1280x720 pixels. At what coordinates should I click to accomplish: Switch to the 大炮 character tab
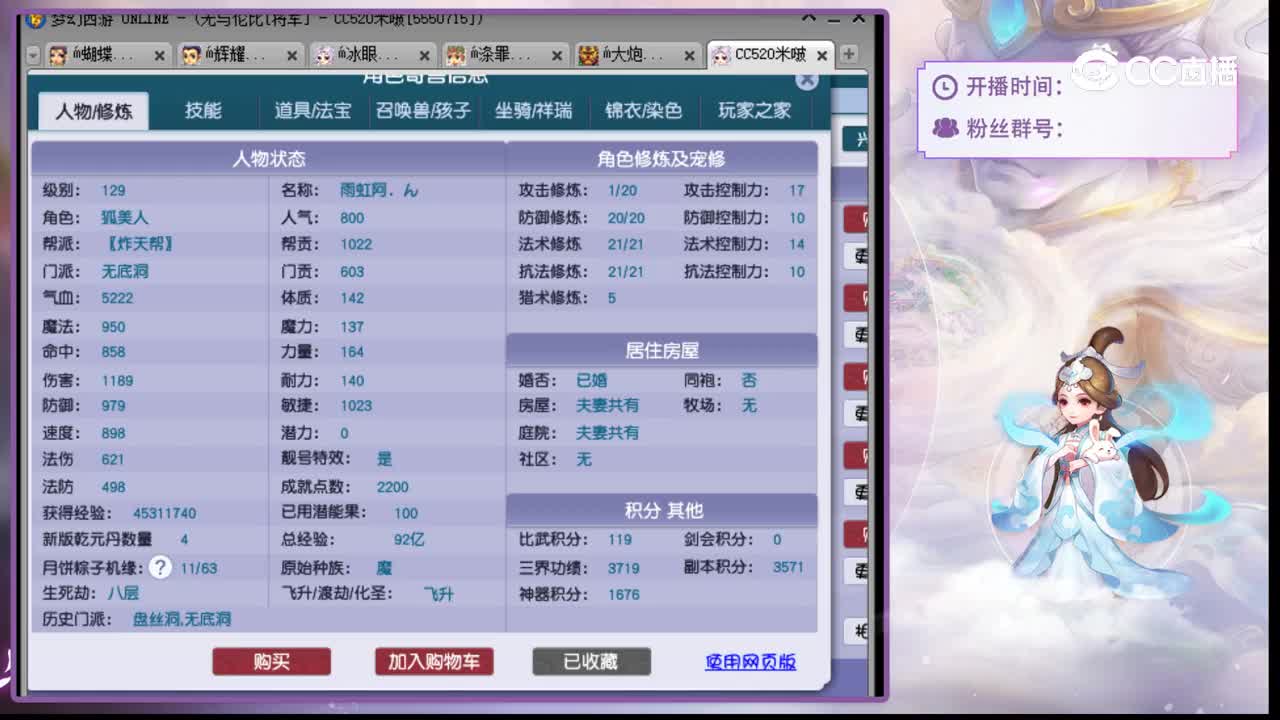[x=637, y=55]
